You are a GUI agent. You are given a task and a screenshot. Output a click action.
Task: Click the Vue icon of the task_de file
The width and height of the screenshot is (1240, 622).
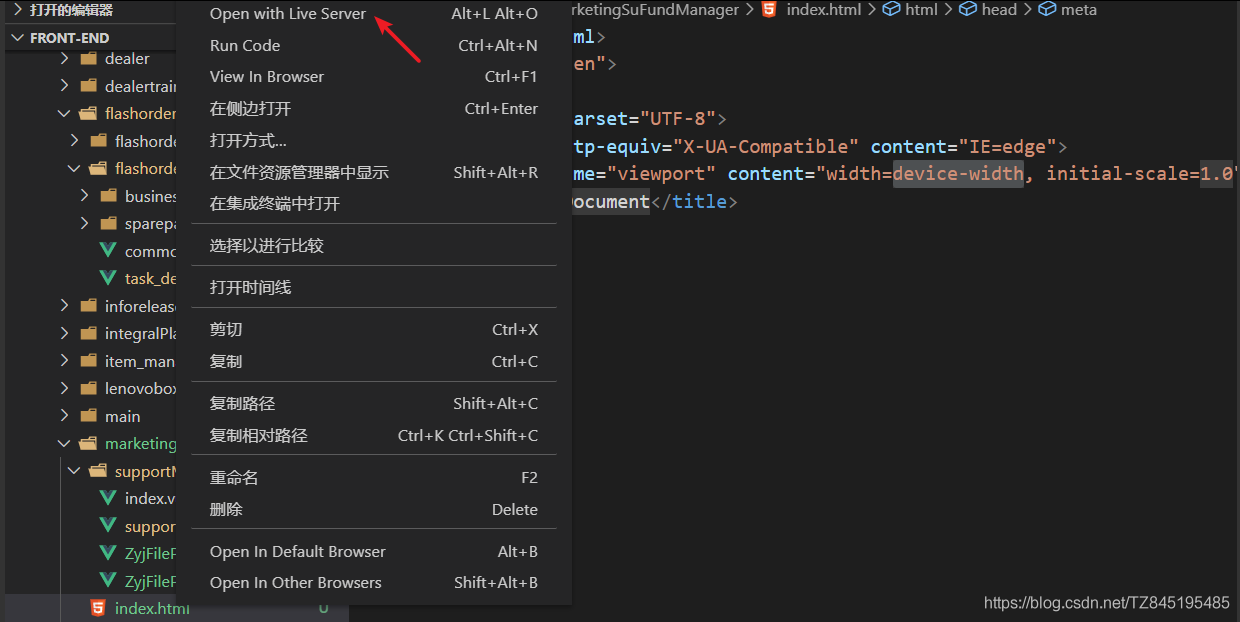108,278
